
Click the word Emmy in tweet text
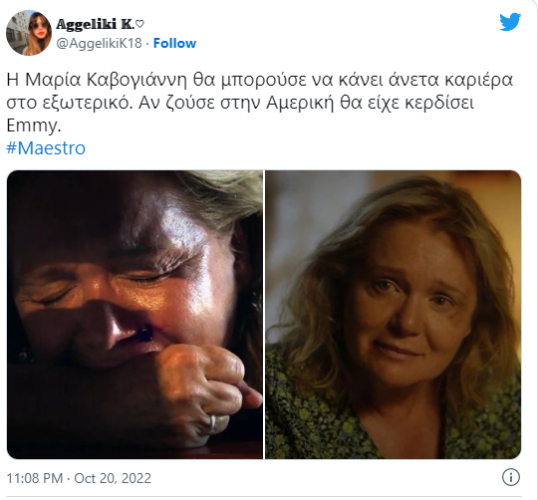tap(33, 126)
